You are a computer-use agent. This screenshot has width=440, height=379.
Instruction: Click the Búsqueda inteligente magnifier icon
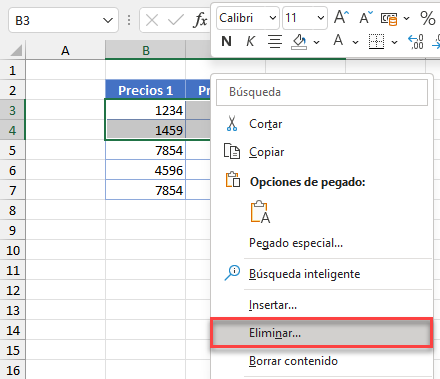click(232, 273)
